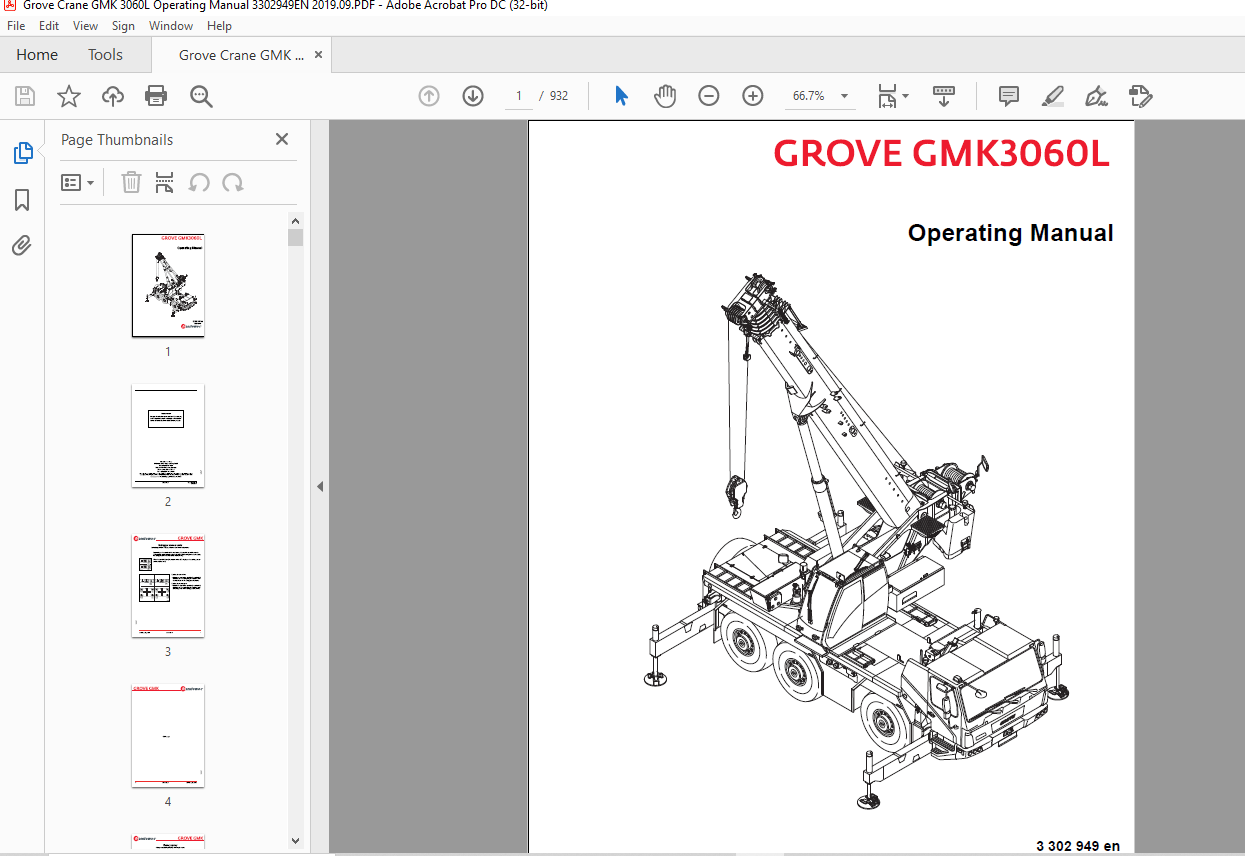Screen dimensions: 1245x856
Task: Select the arrow Selection tool
Action: 621,96
